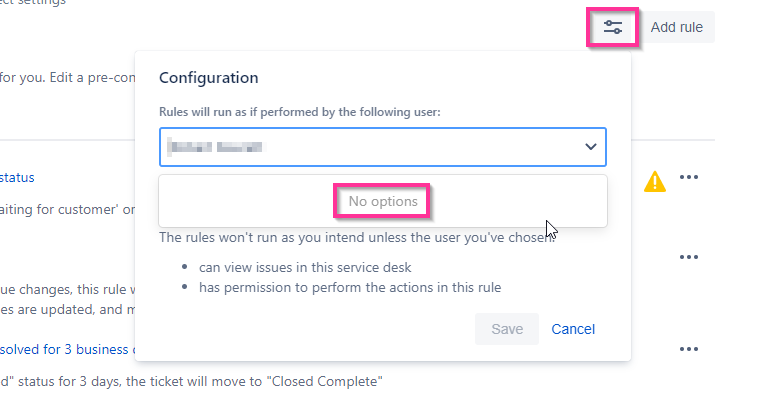Click the Configuration dialog heading

(209, 78)
